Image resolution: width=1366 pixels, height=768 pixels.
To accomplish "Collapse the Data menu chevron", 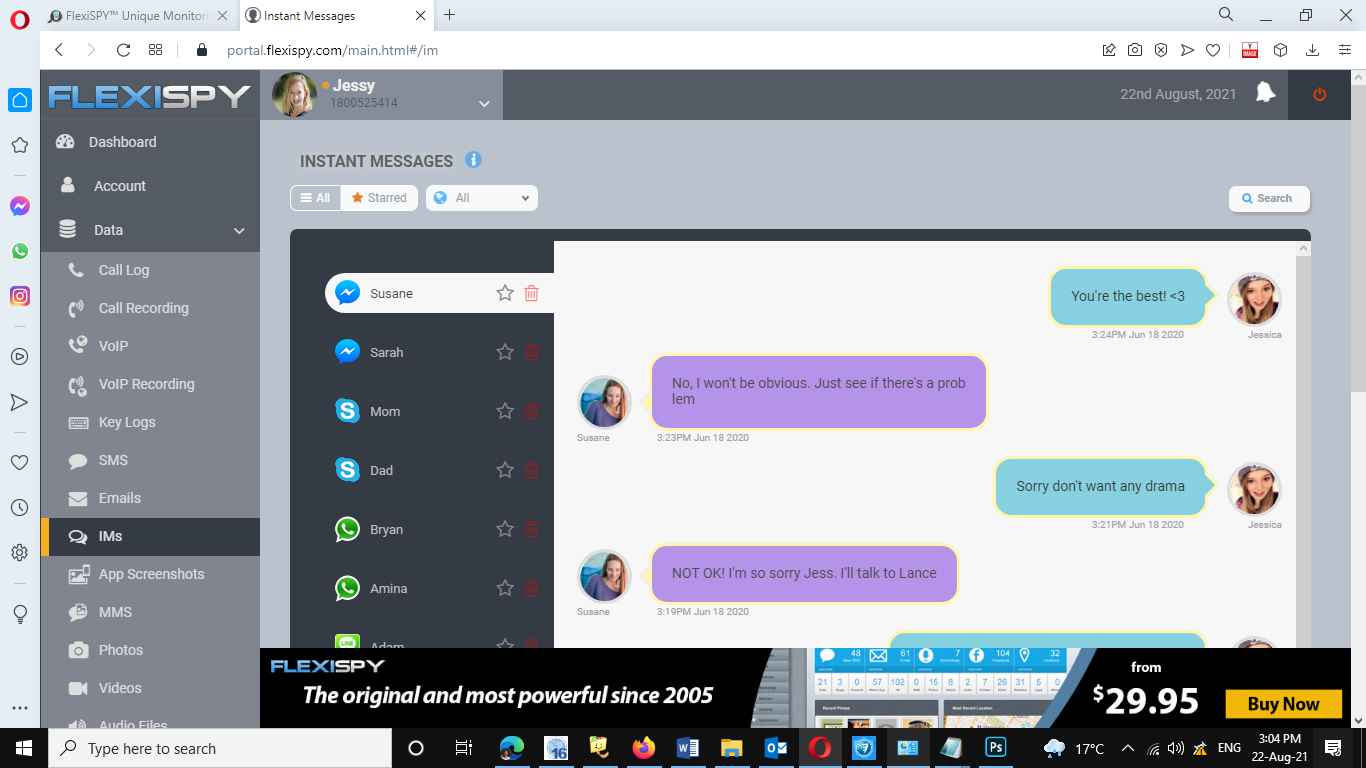I will (x=239, y=231).
